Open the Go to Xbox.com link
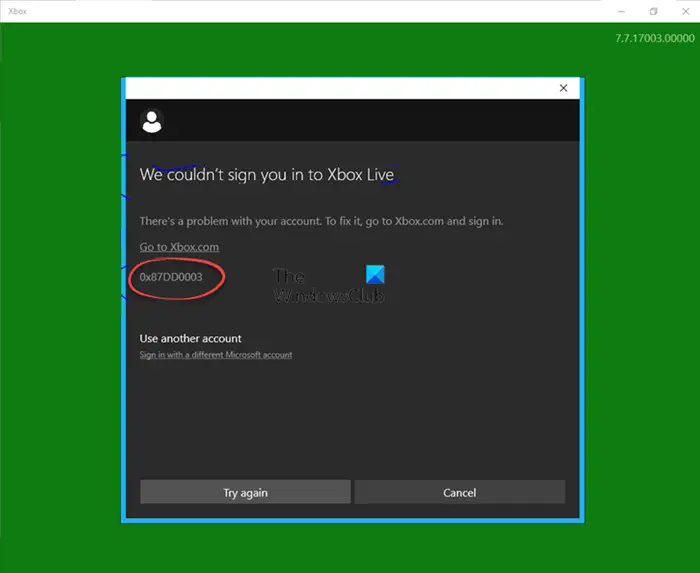700x573 pixels. pyautogui.click(x=179, y=247)
